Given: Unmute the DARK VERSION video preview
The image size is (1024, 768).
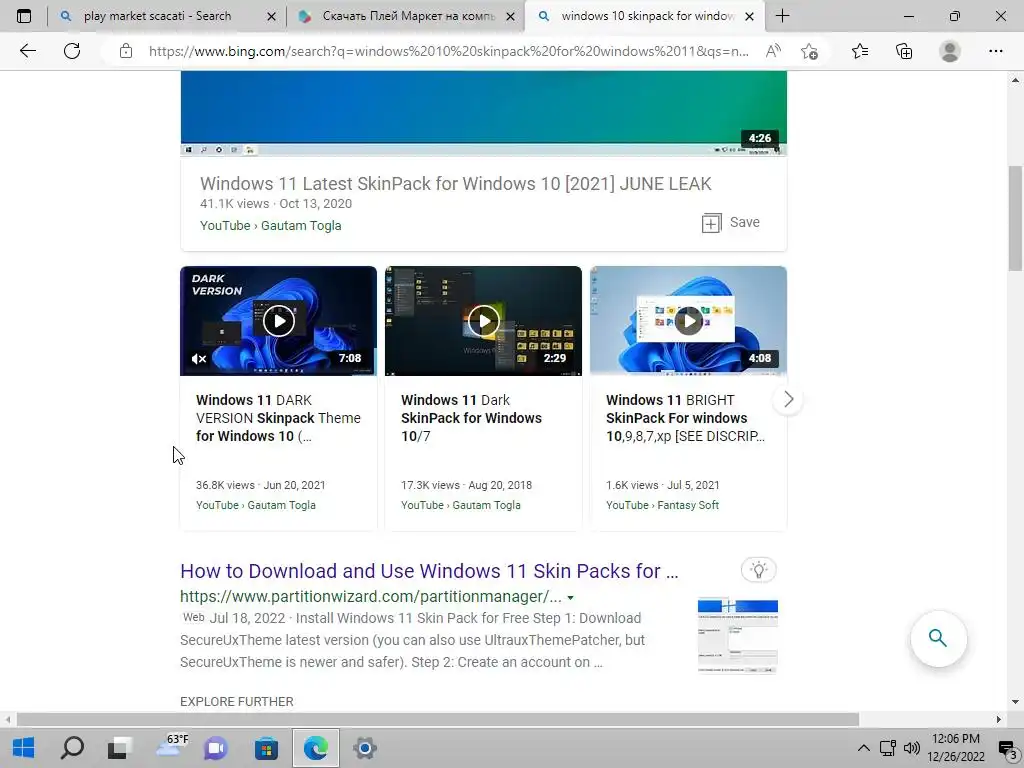Looking at the screenshot, I should (199, 359).
